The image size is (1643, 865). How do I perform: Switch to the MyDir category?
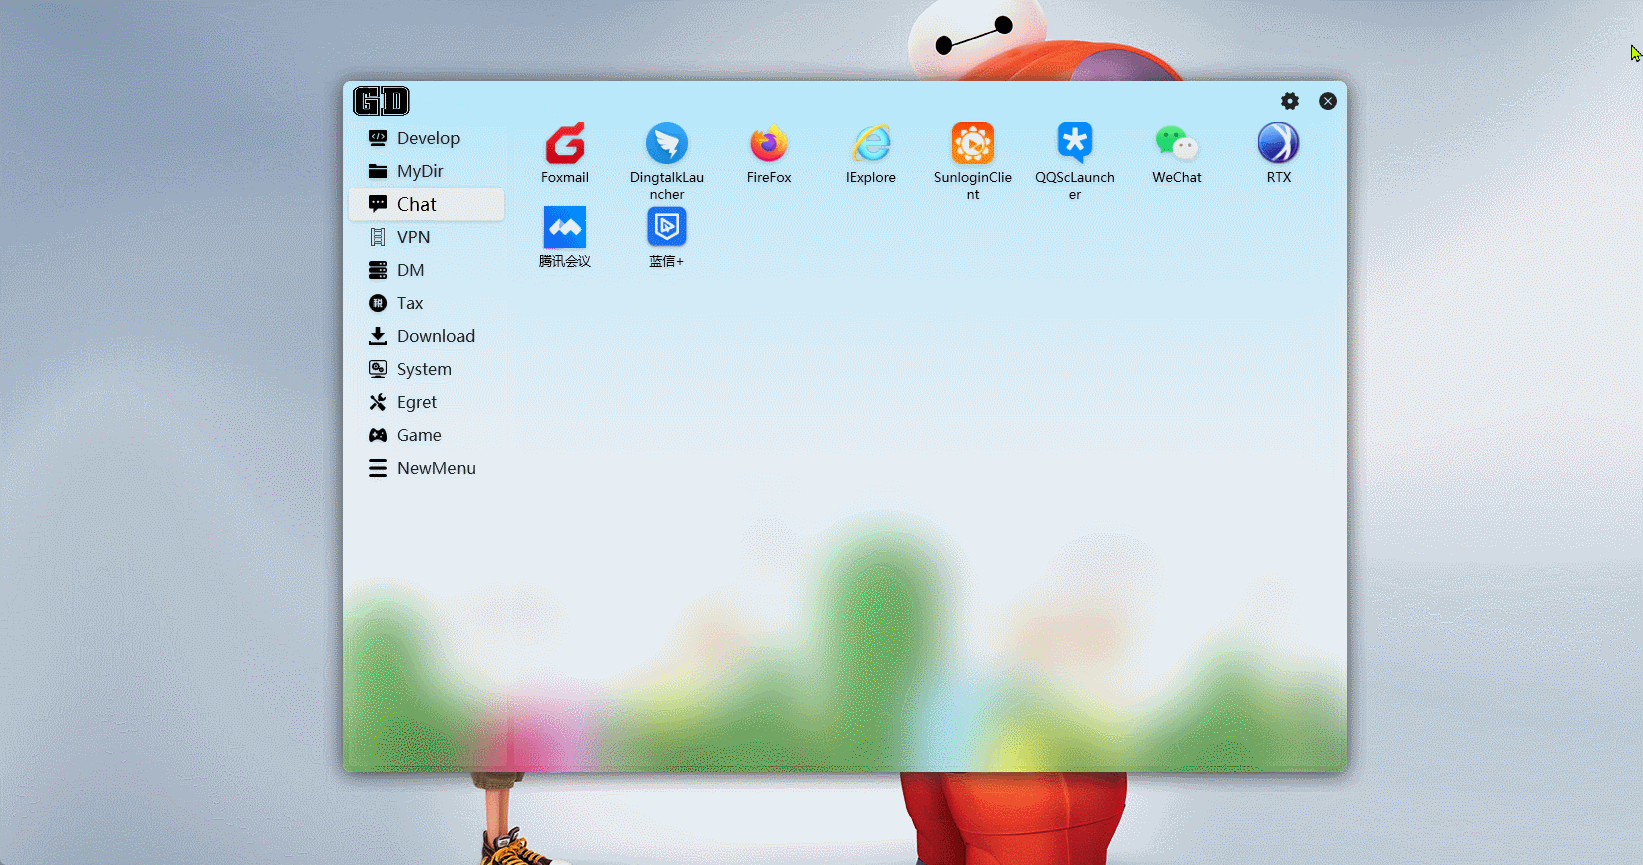427,171
